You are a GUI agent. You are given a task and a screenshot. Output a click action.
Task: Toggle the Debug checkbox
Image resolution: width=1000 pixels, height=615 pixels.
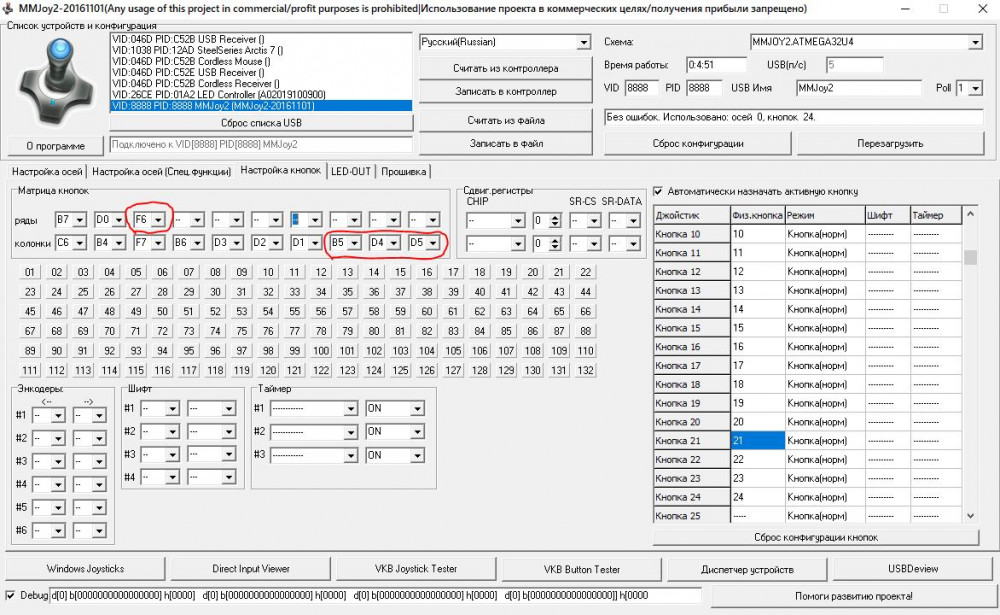[x=10, y=595]
